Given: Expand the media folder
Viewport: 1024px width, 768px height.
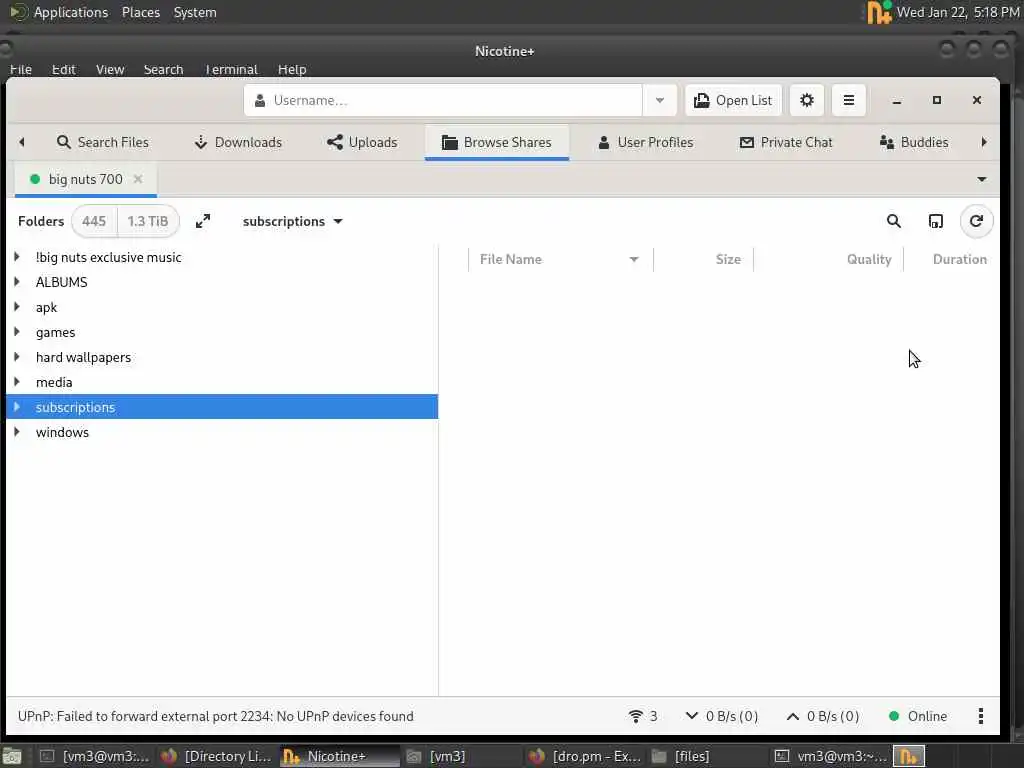Looking at the screenshot, I should [17, 382].
